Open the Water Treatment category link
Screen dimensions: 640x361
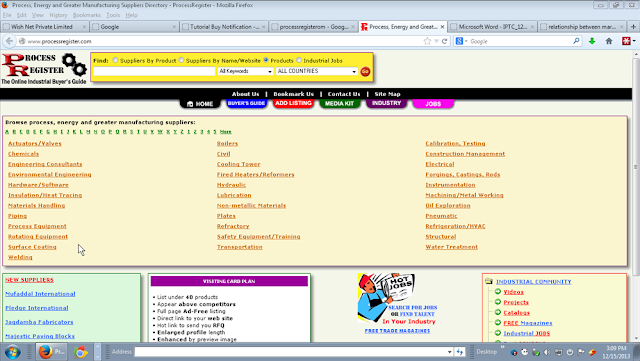tap(451, 247)
